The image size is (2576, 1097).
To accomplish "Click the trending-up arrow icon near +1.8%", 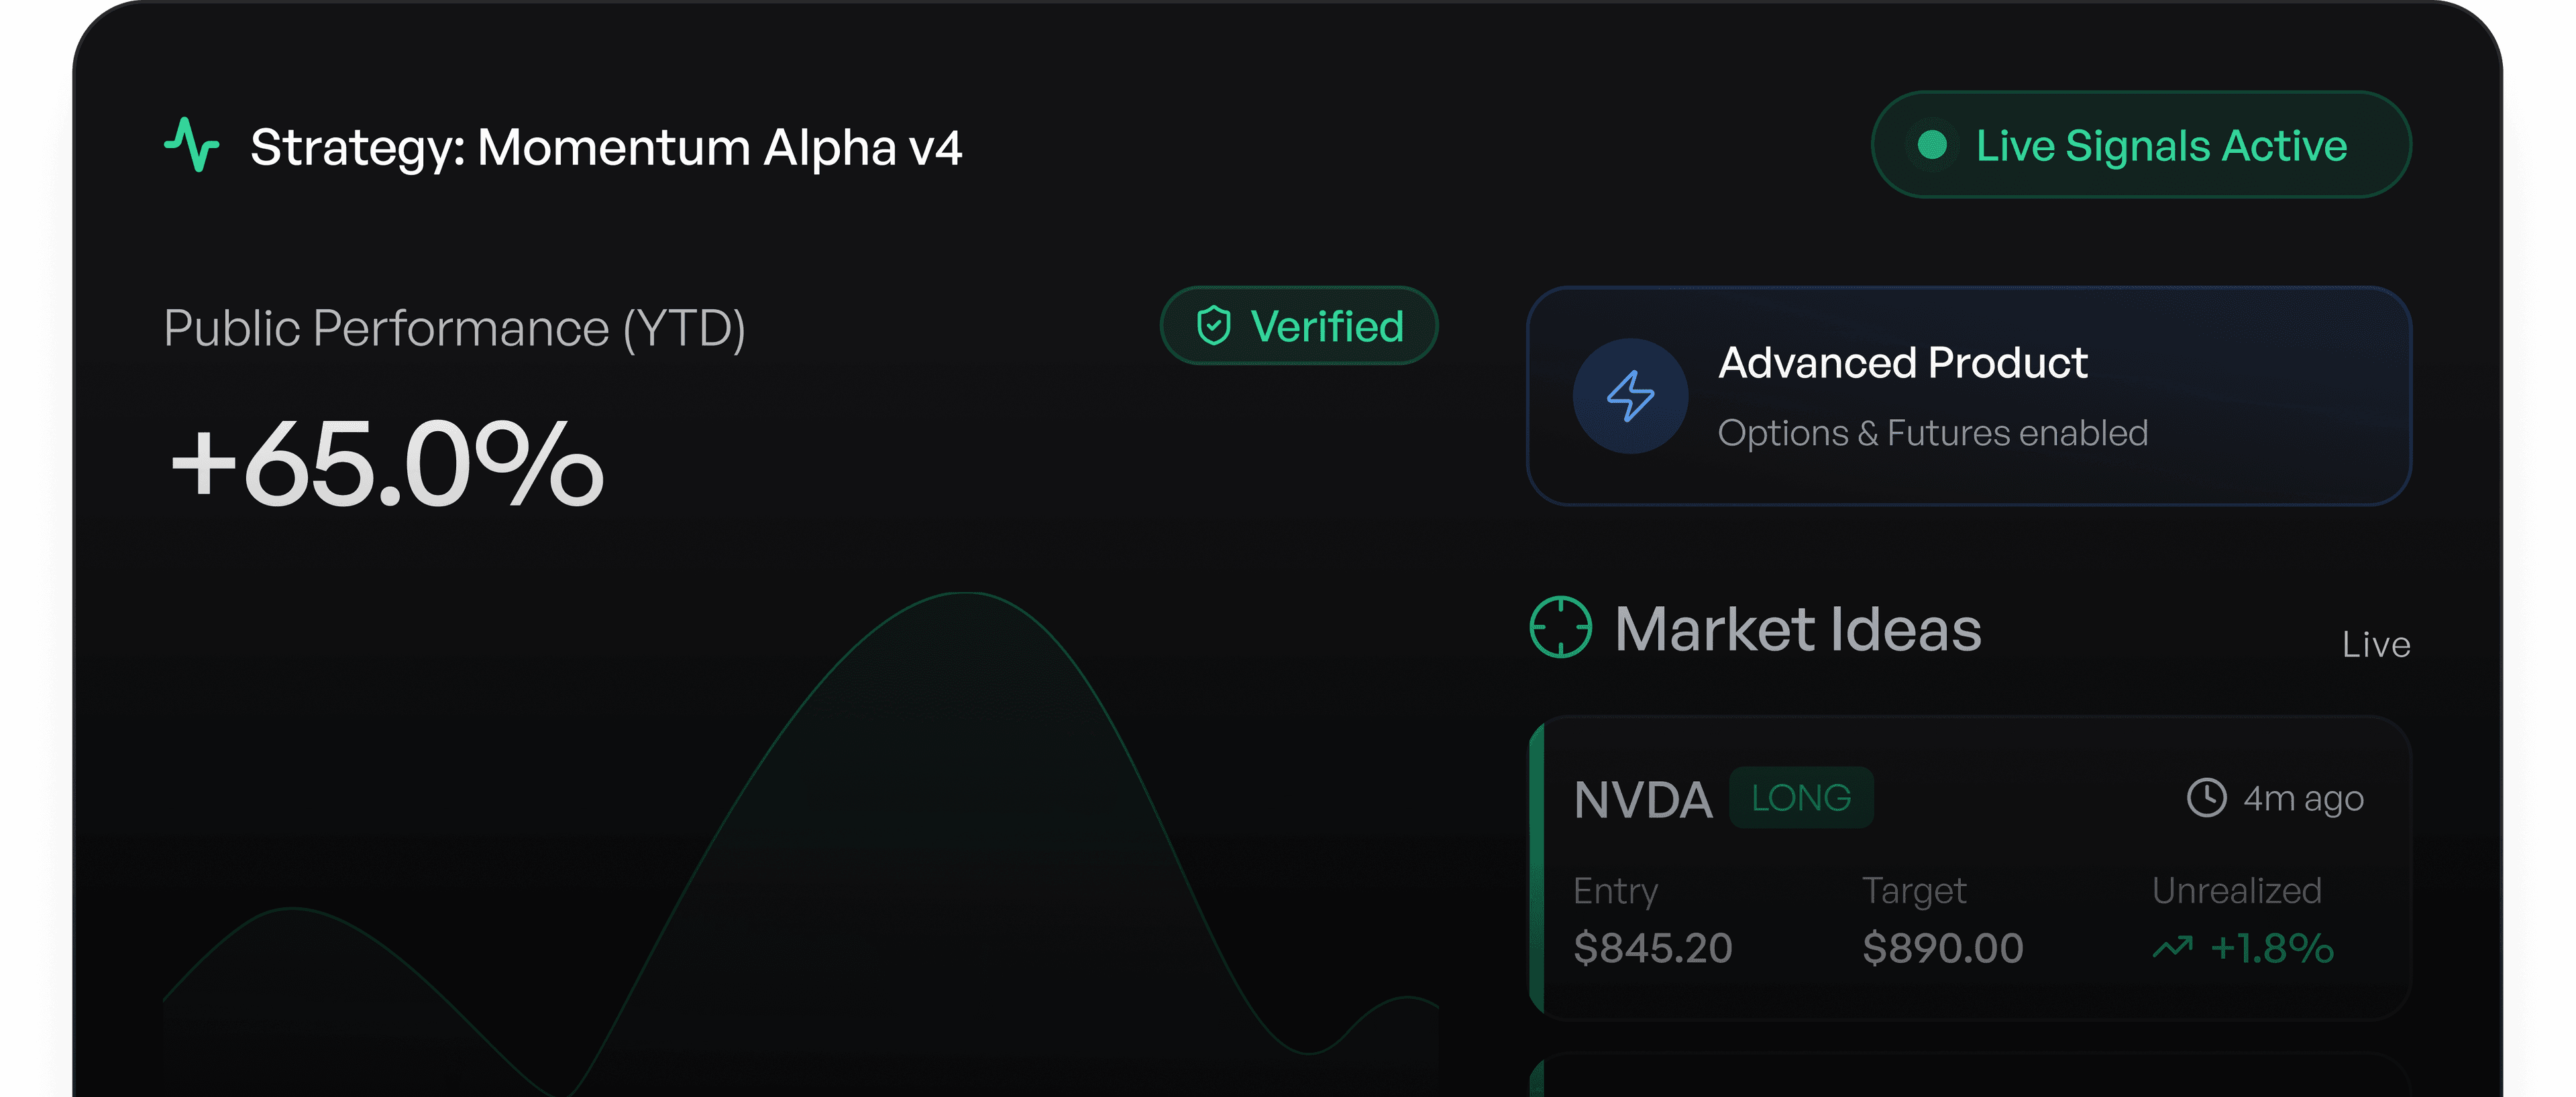I will 2172,947.
